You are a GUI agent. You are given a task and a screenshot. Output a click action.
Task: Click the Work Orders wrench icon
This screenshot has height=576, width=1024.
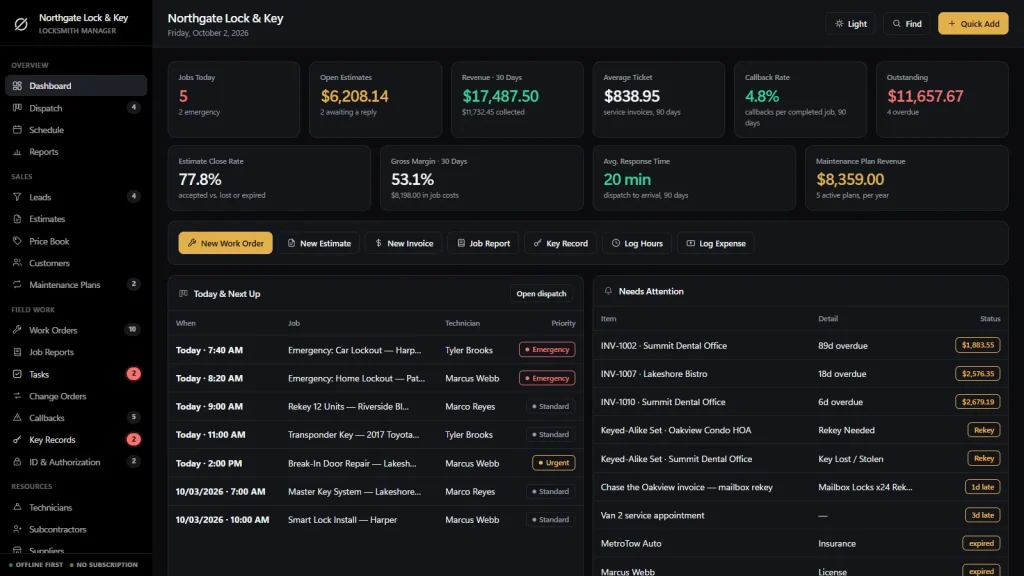click(17, 330)
